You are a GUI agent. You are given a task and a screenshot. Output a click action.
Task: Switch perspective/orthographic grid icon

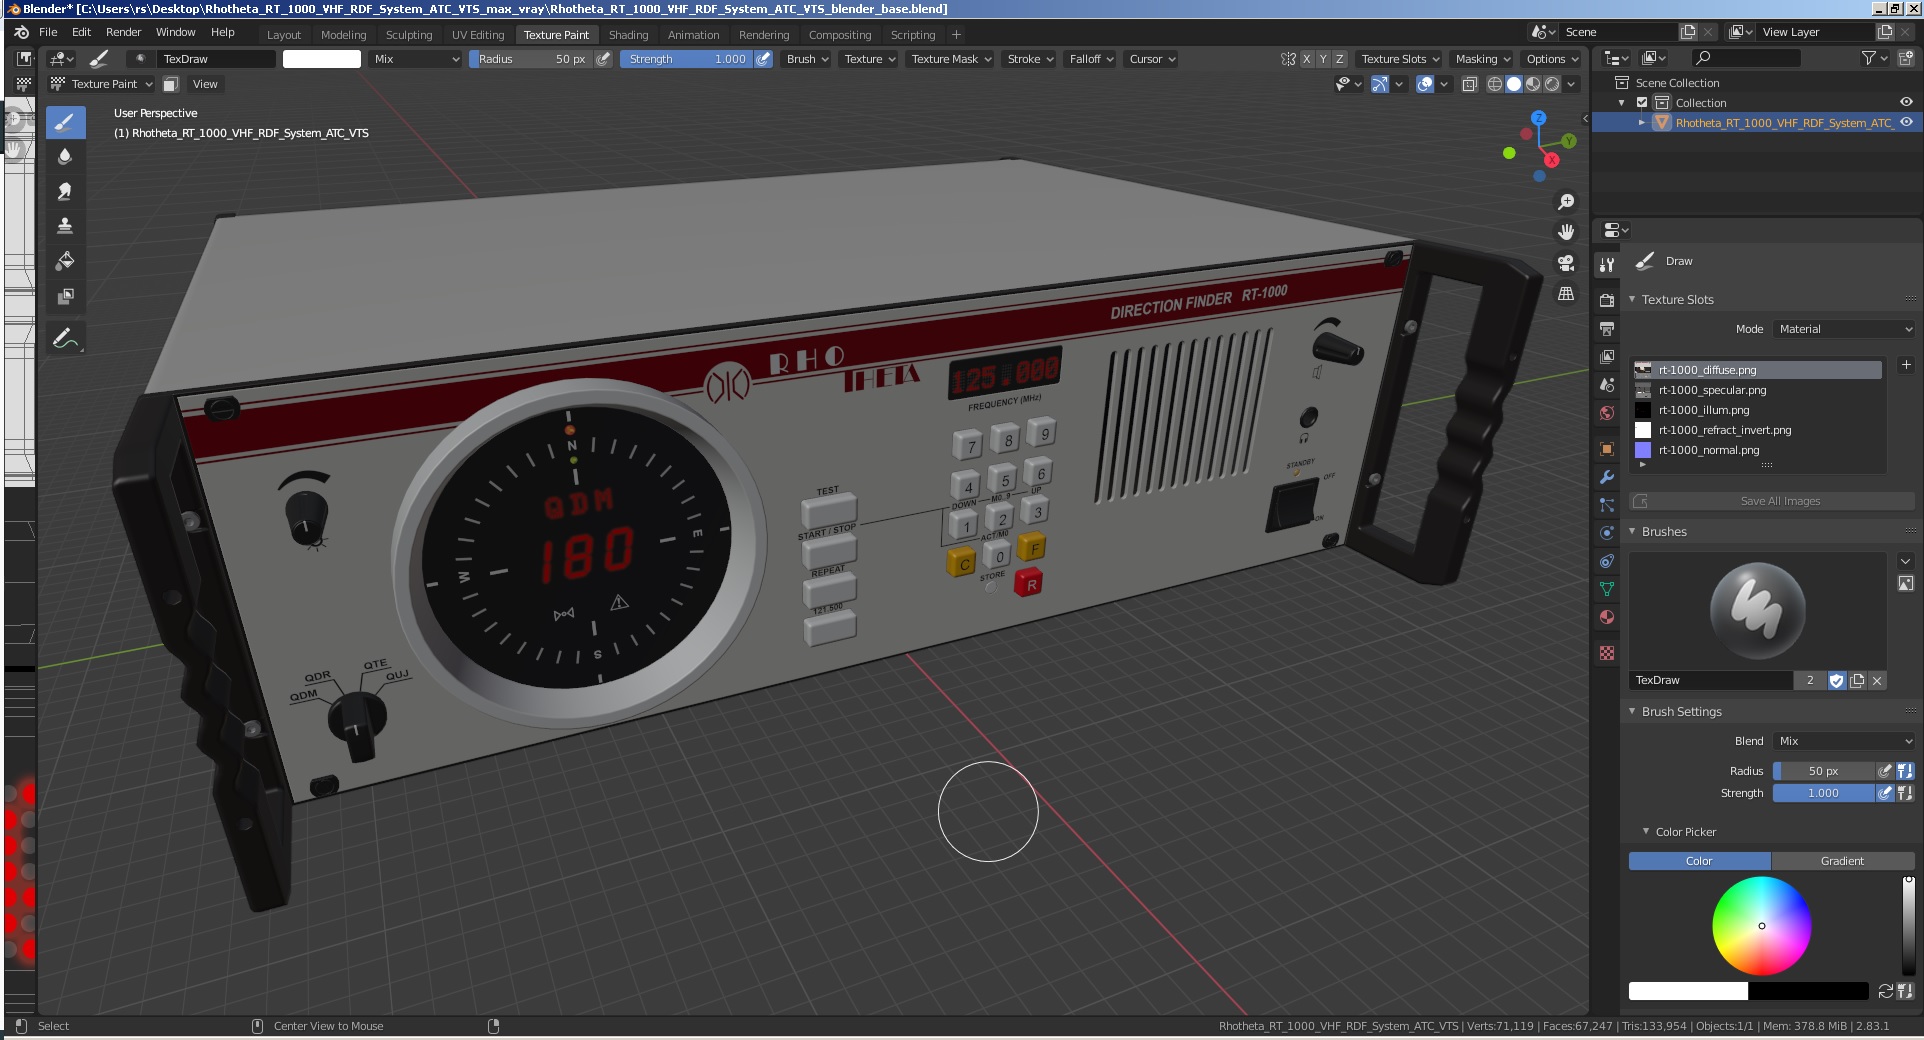click(1566, 294)
